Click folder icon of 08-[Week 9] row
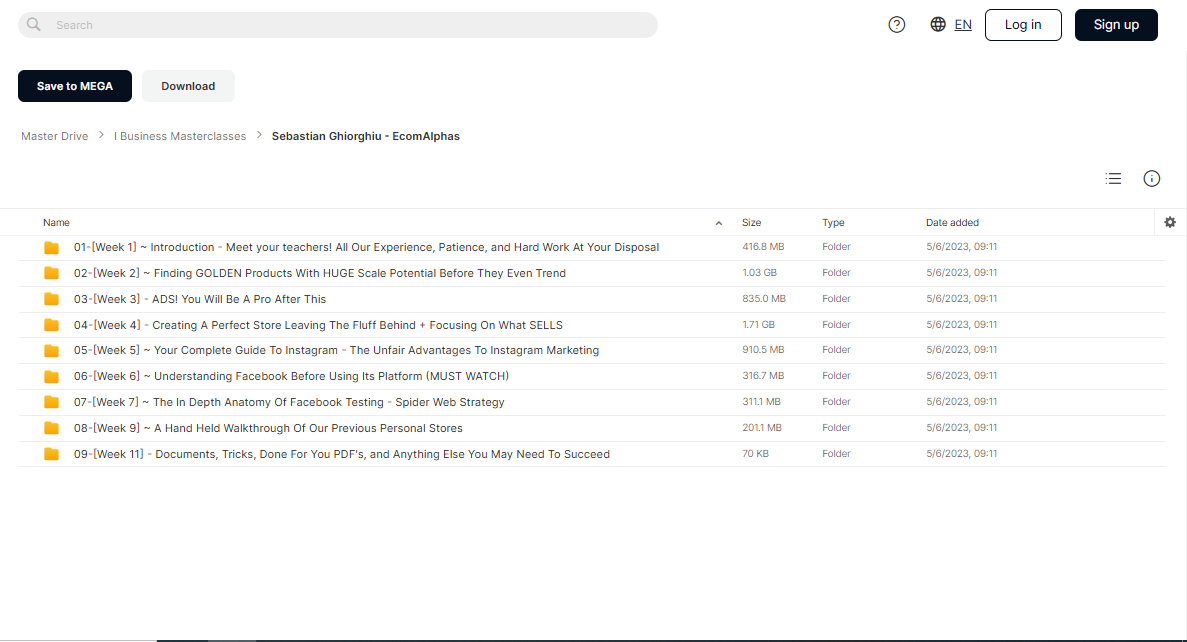 51,428
